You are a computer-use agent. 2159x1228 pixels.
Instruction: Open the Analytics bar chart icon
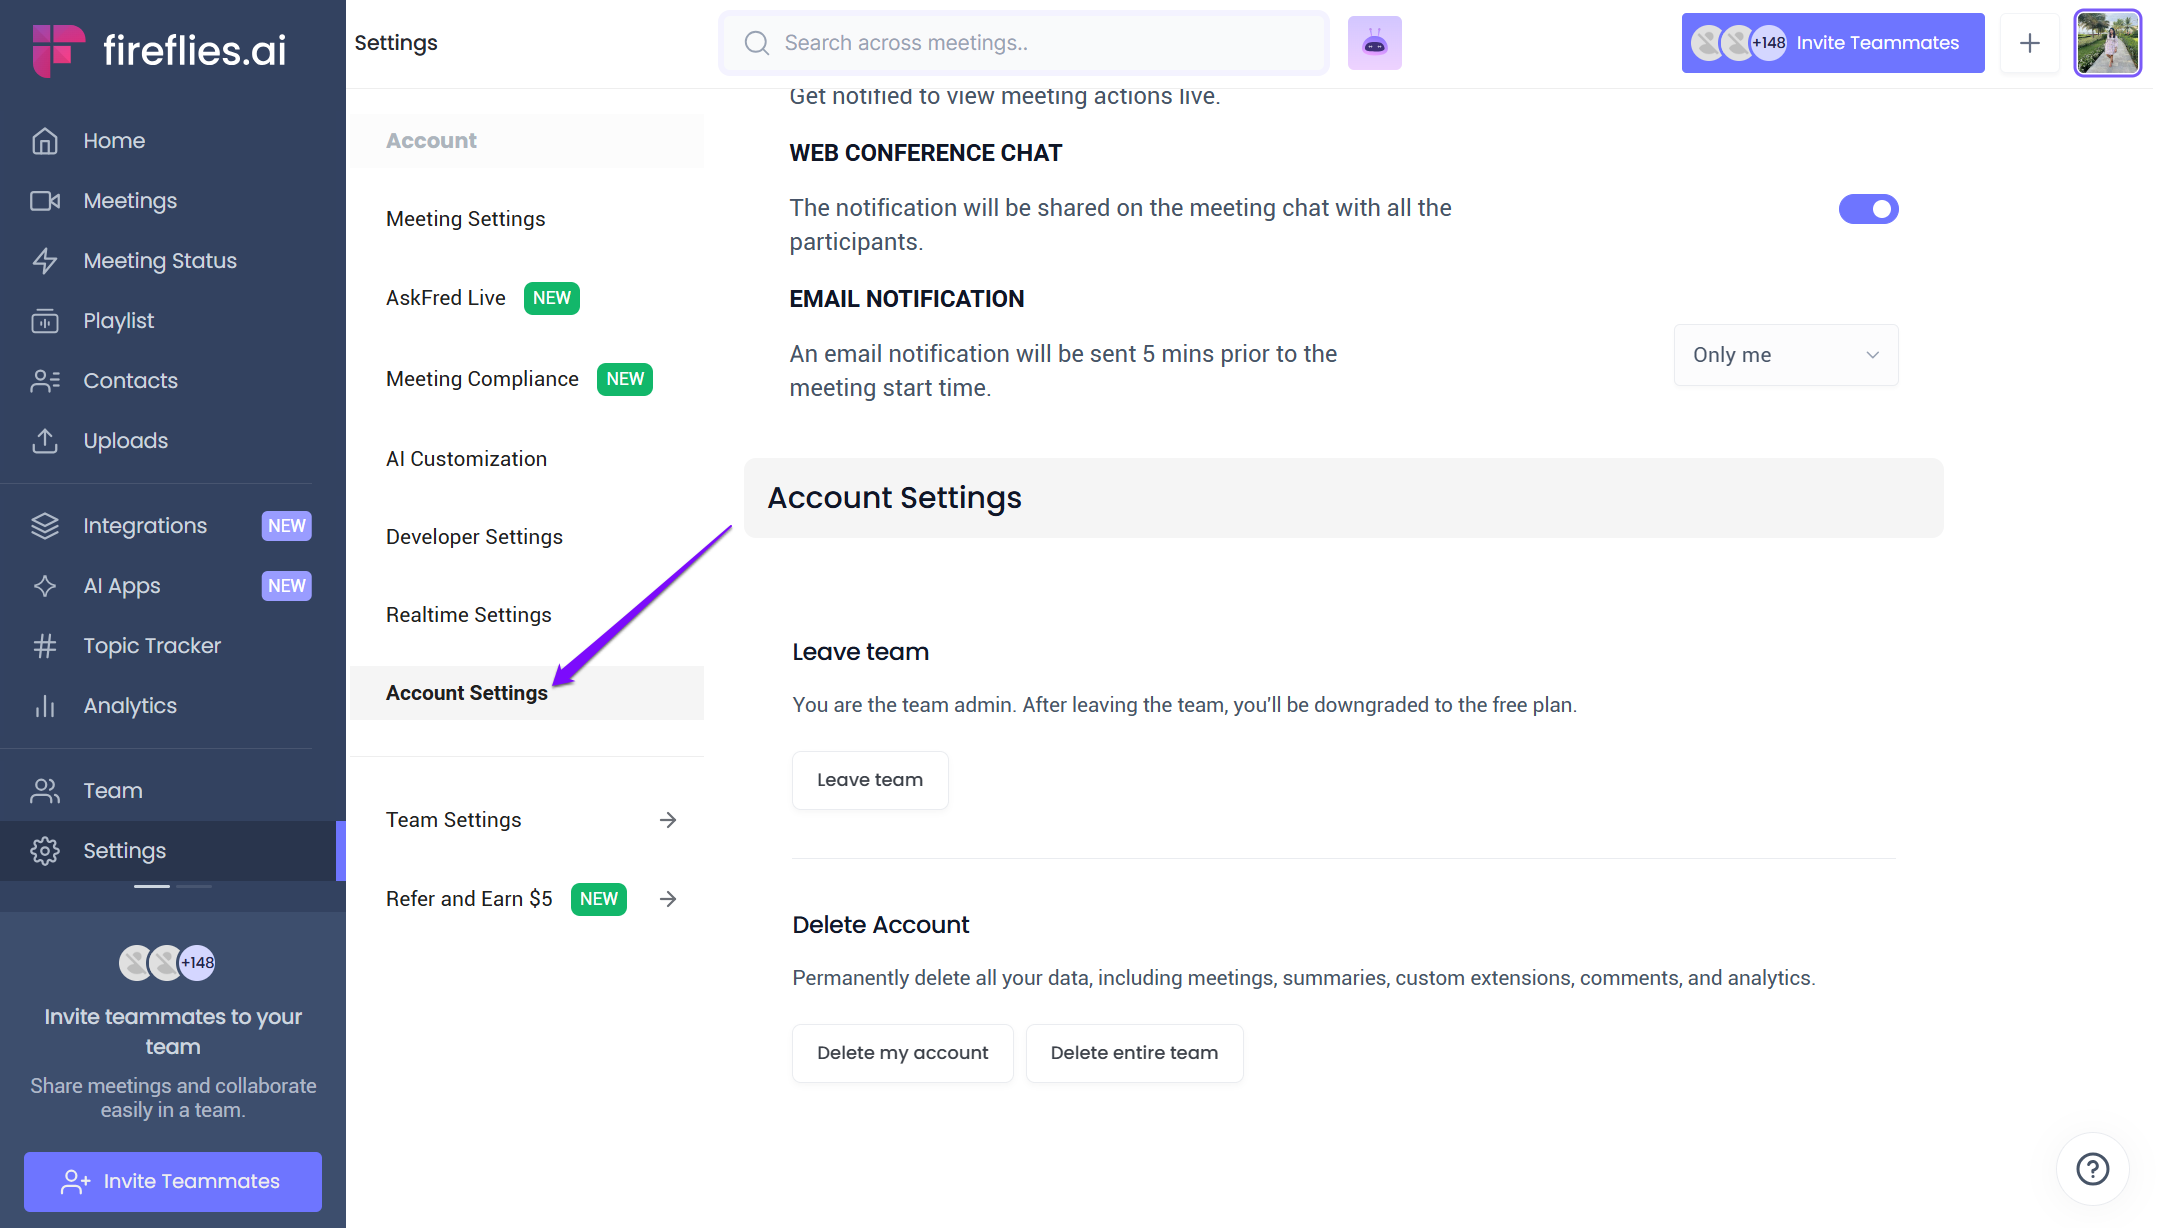[45, 706]
